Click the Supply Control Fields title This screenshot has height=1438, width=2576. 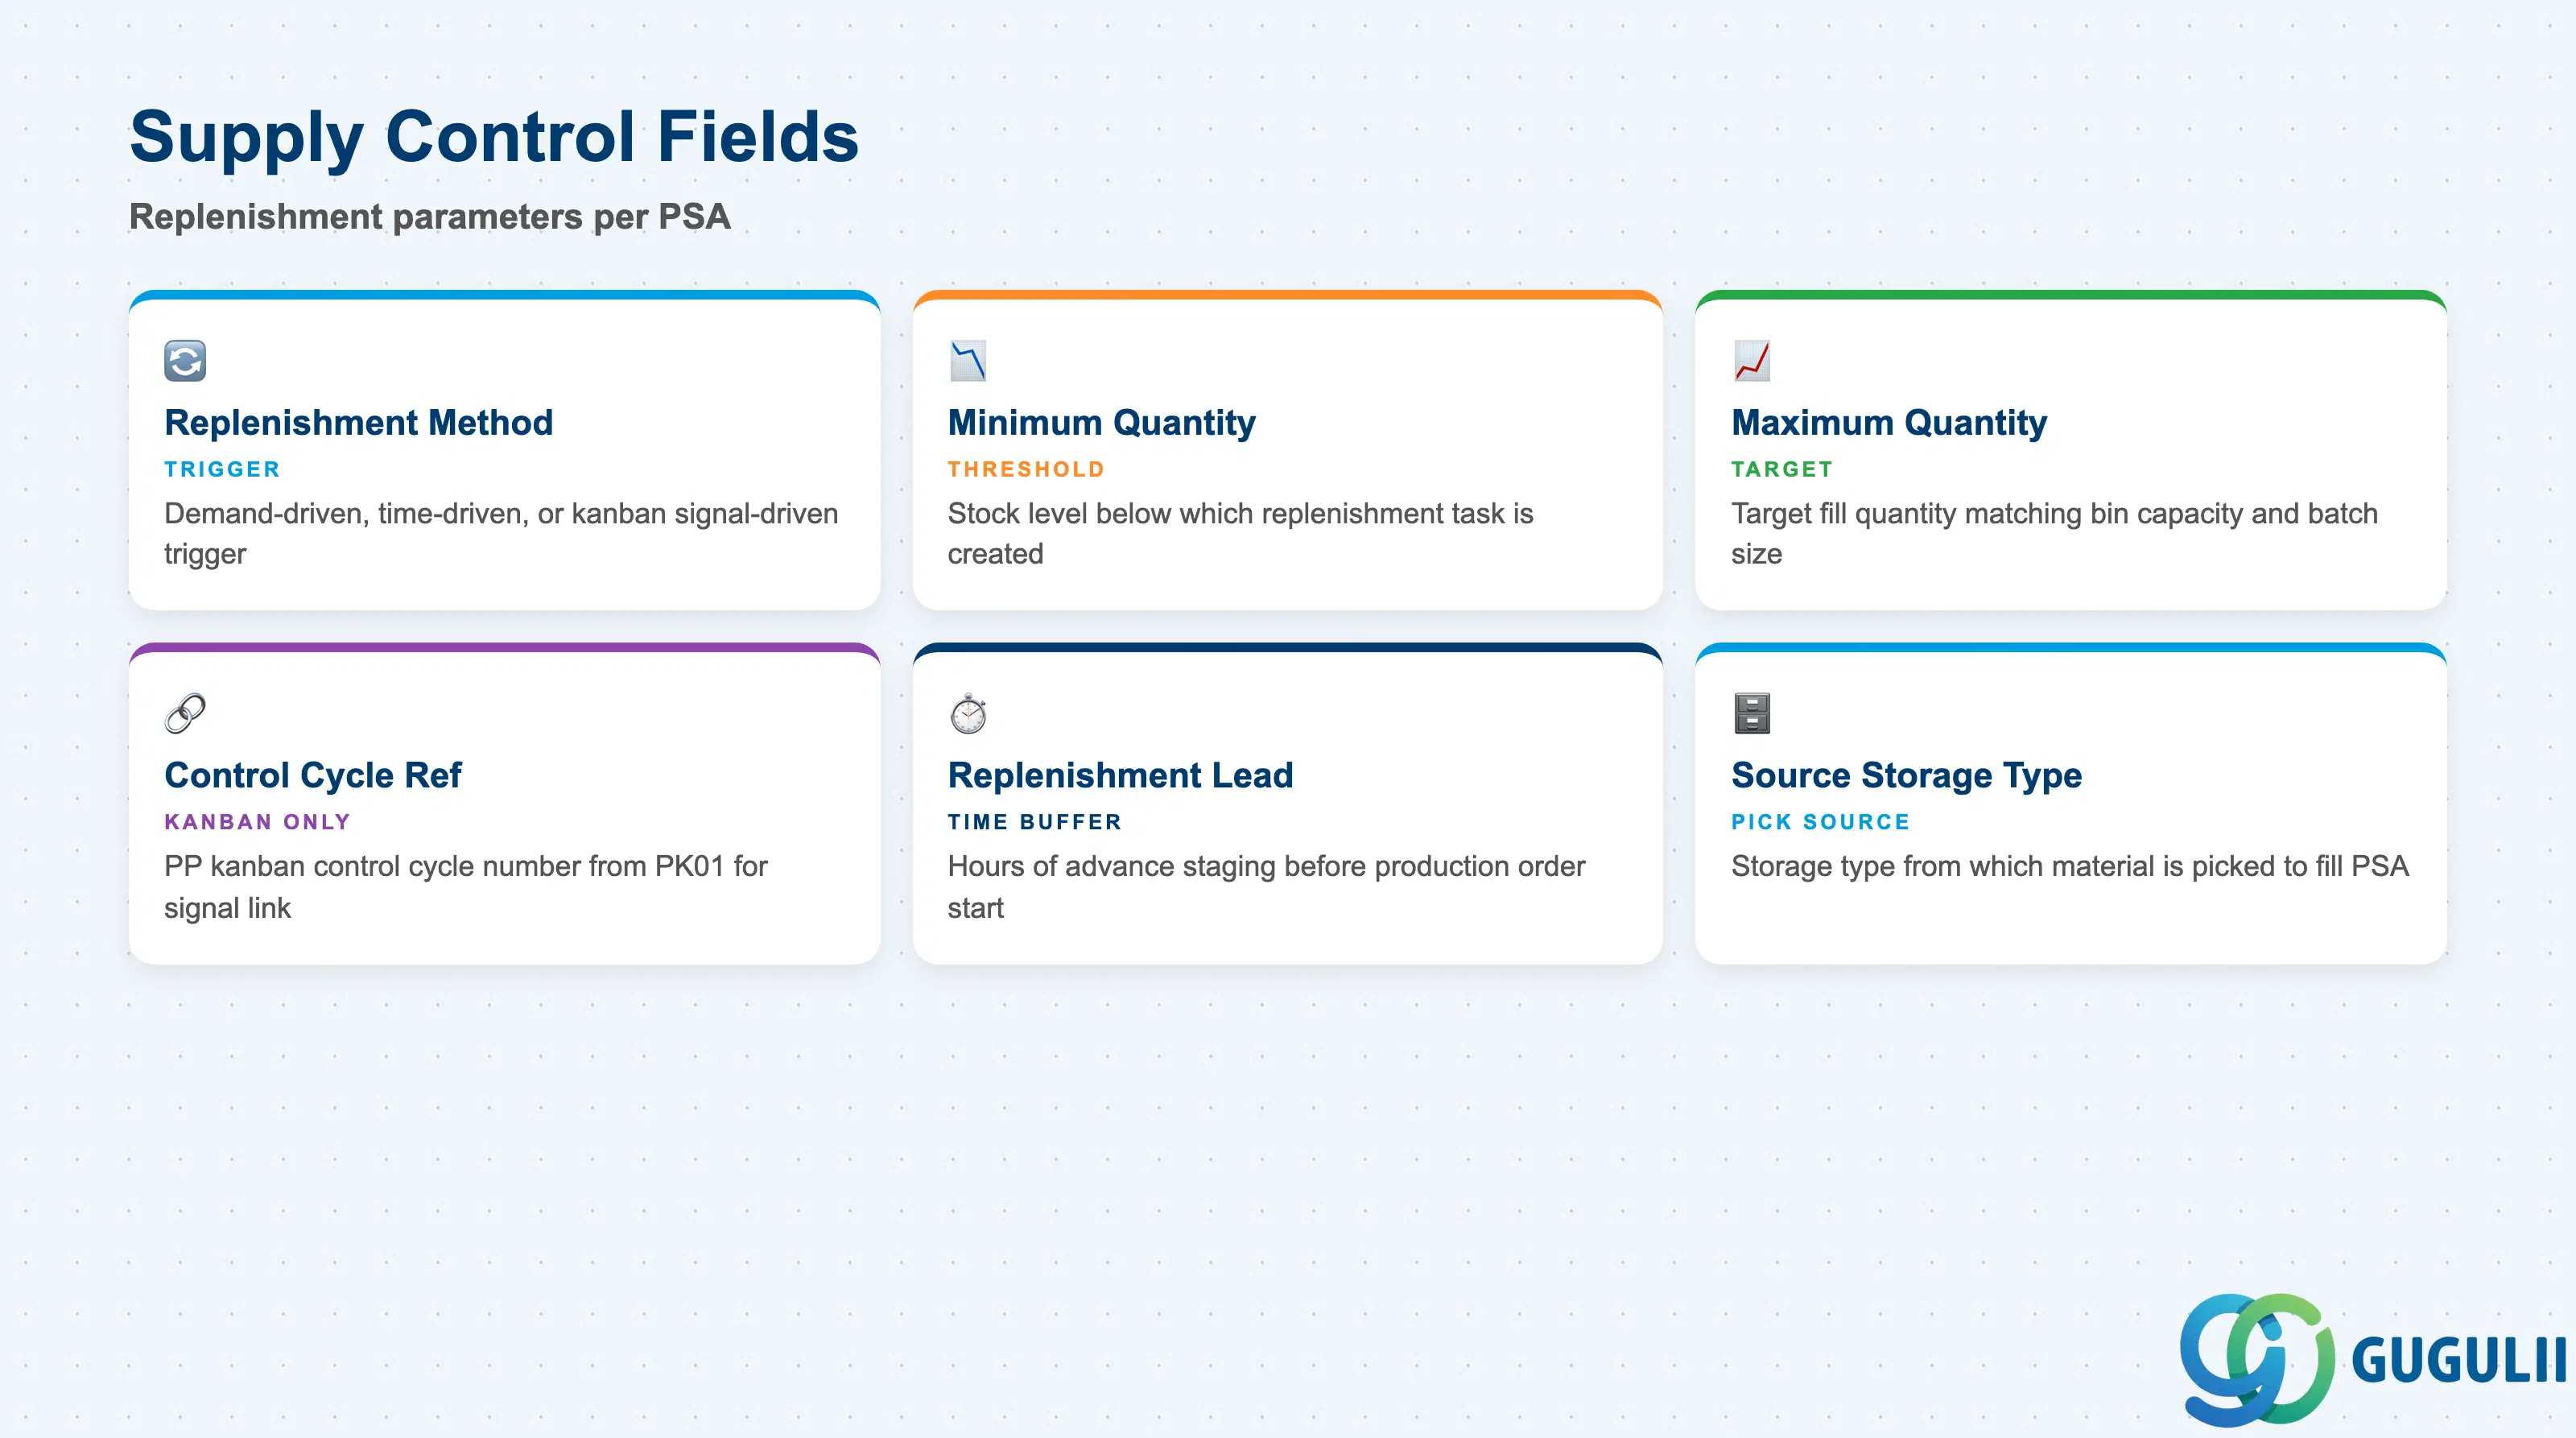pos(494,137)
